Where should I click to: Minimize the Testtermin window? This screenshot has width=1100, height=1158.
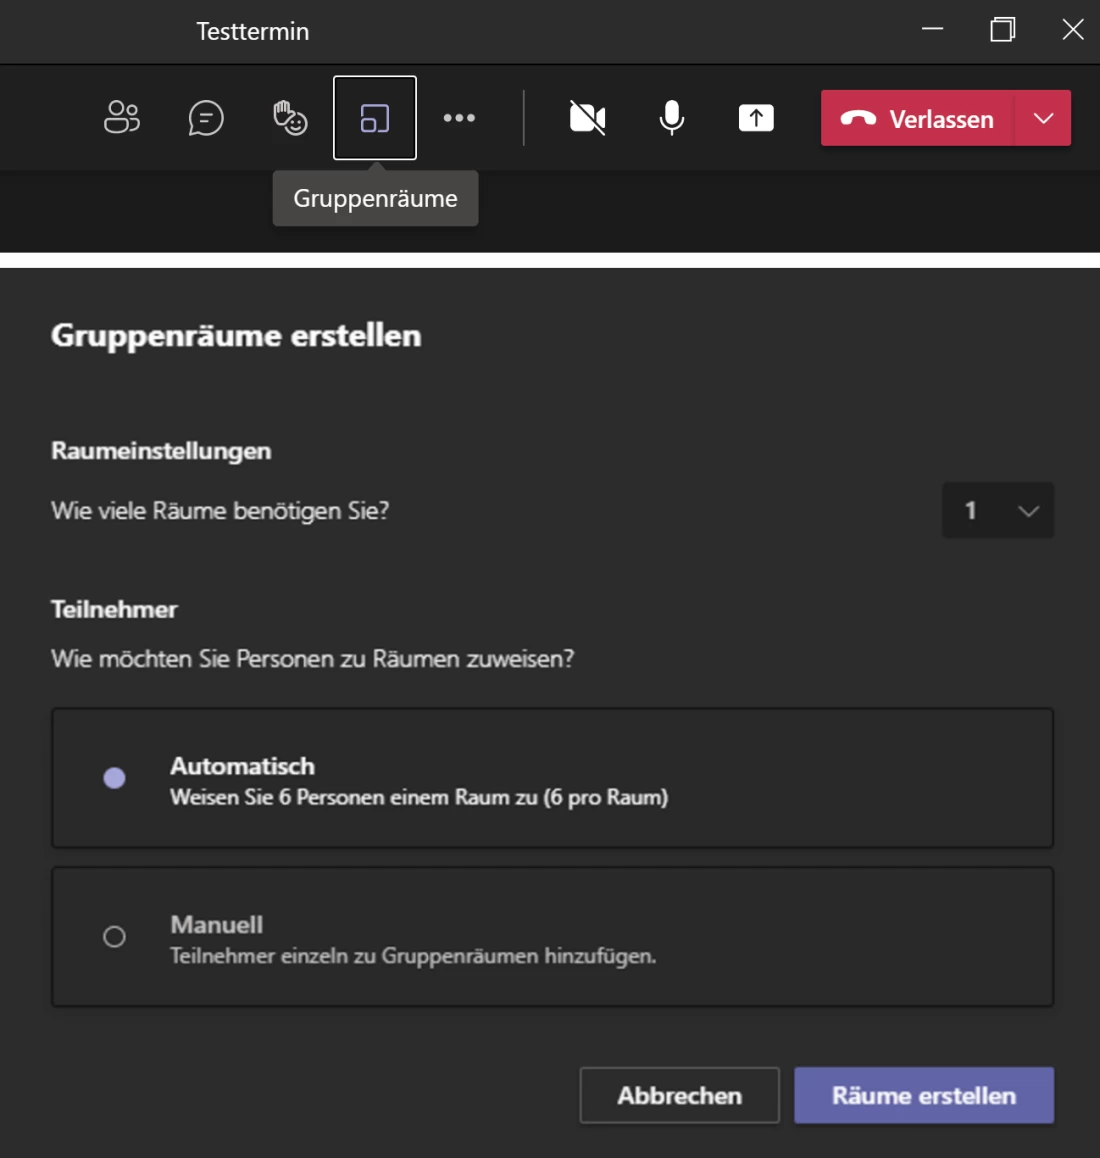(931, 31)
